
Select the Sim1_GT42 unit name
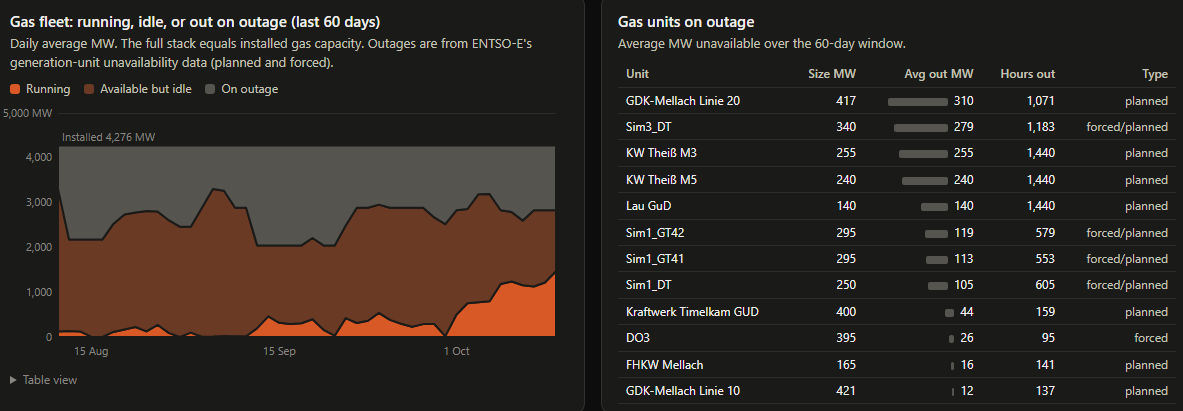(x=656, y=232)
